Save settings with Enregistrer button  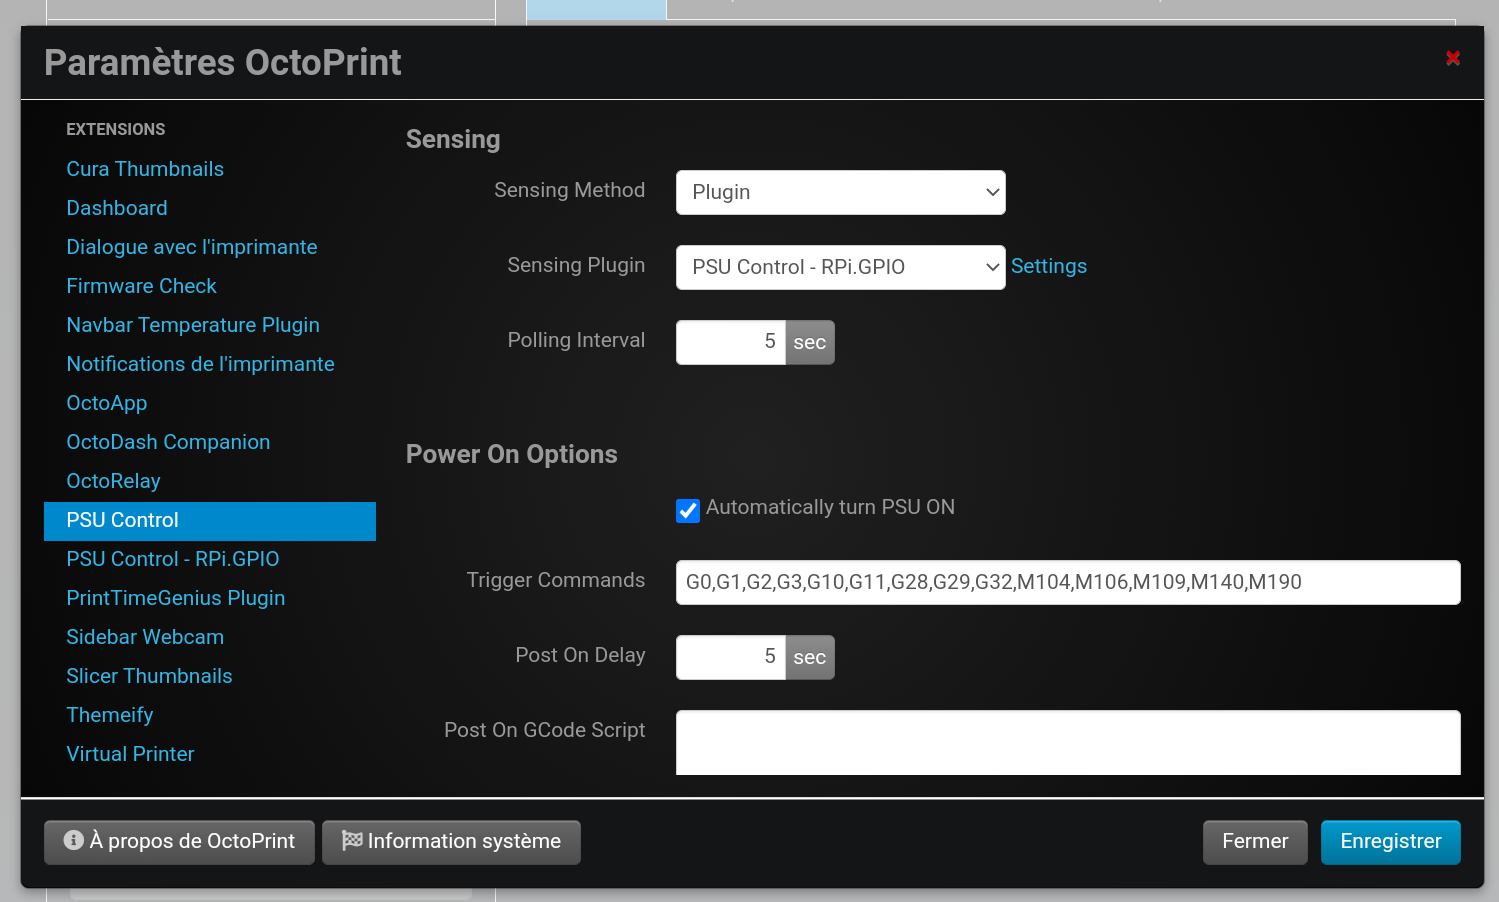tap(1391, 842)
